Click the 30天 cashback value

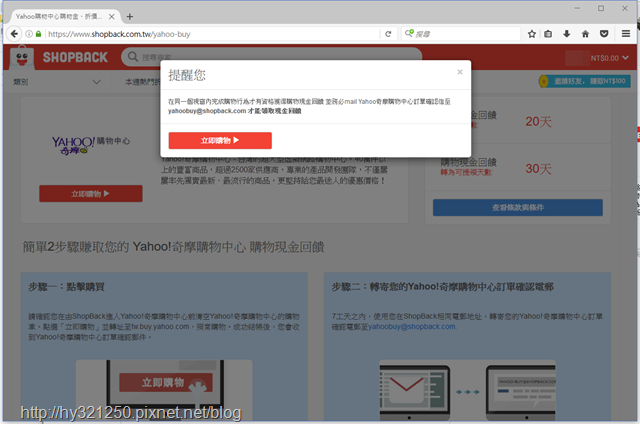pyautogui.click(x=538, y=169)
